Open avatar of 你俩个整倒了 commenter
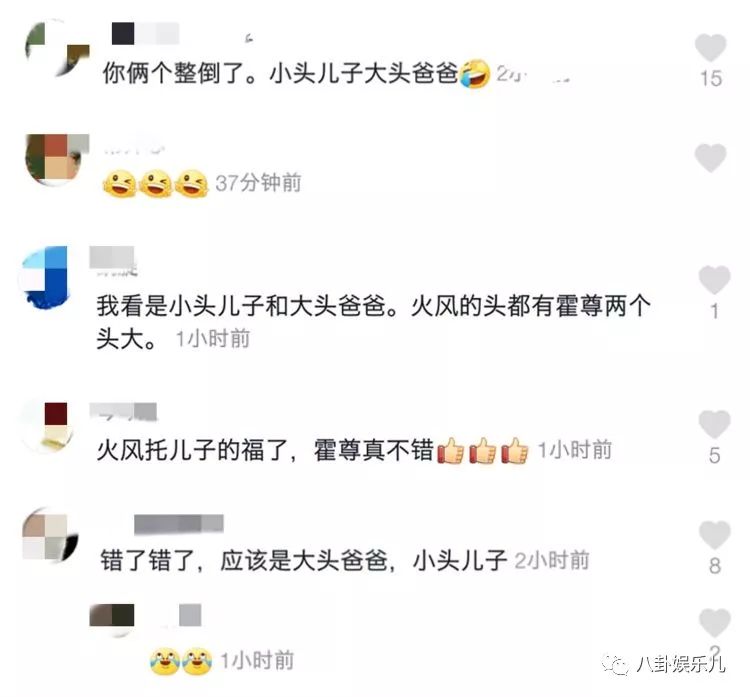The width and height of the screenshot is (750, 697). pyautogui.click(x=56, y=48)
